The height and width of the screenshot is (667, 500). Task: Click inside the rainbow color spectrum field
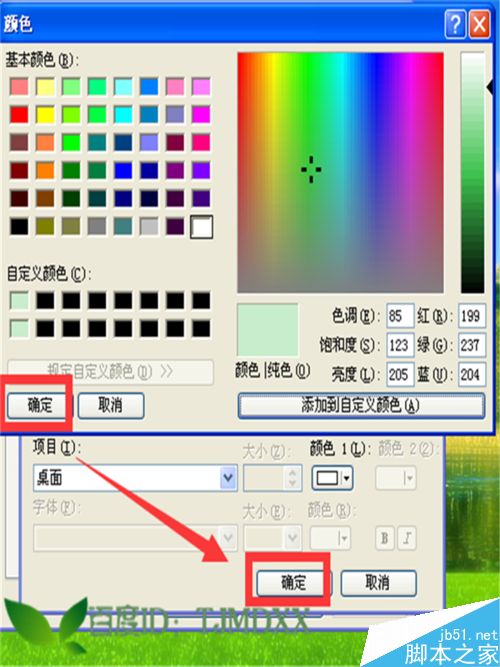(x=340, y=172)
